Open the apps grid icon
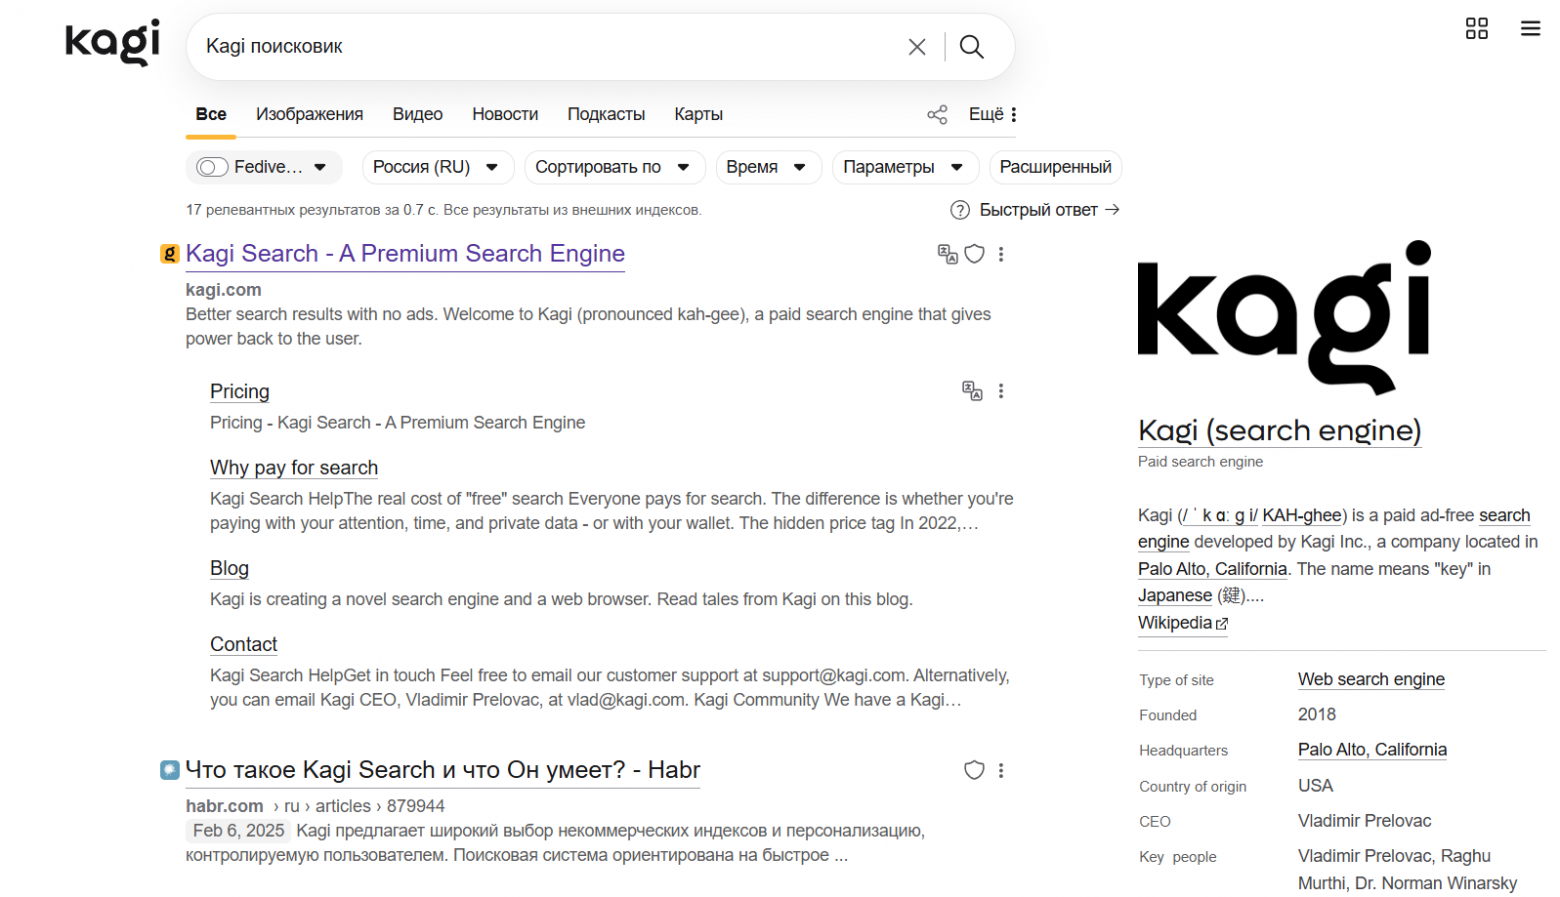 pos(1477,28)
